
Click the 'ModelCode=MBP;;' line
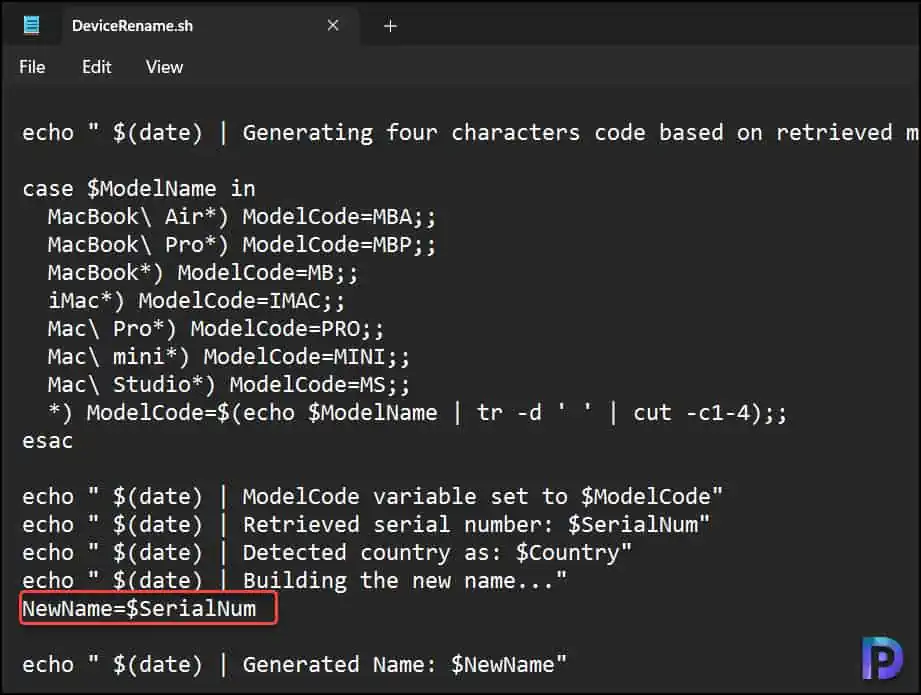click(x=242, y=245)
